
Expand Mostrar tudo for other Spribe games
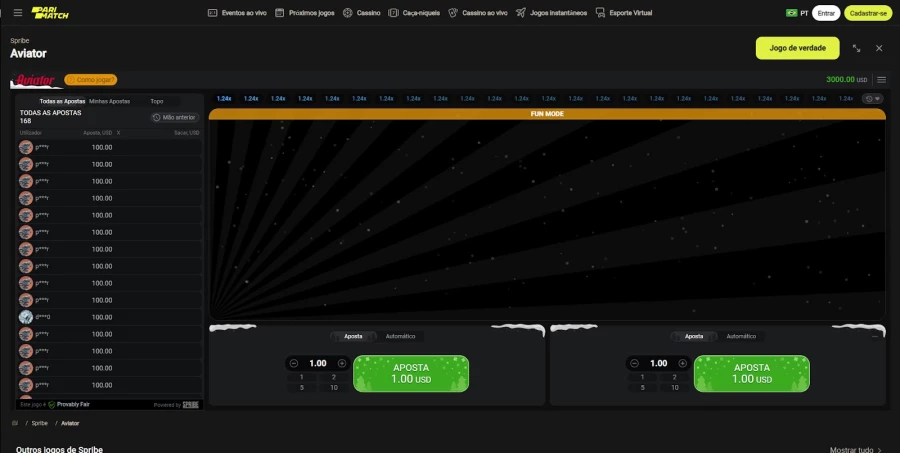pos(857,449)
